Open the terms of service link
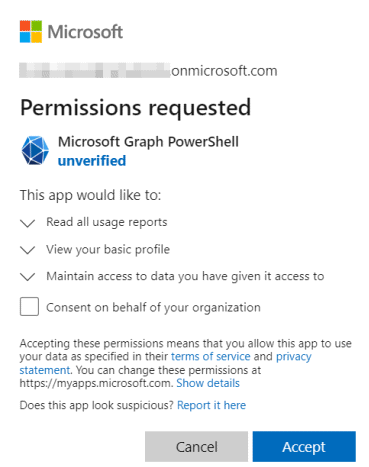Viewport: 369px width, 467px height. coord(211,356)
